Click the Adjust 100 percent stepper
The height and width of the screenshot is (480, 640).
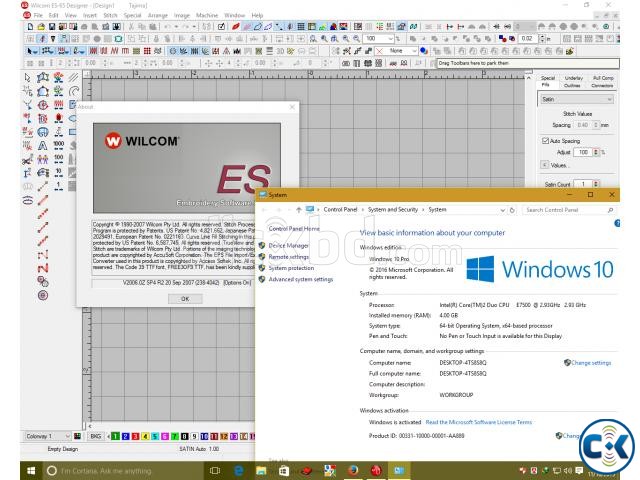pos(596,152)
